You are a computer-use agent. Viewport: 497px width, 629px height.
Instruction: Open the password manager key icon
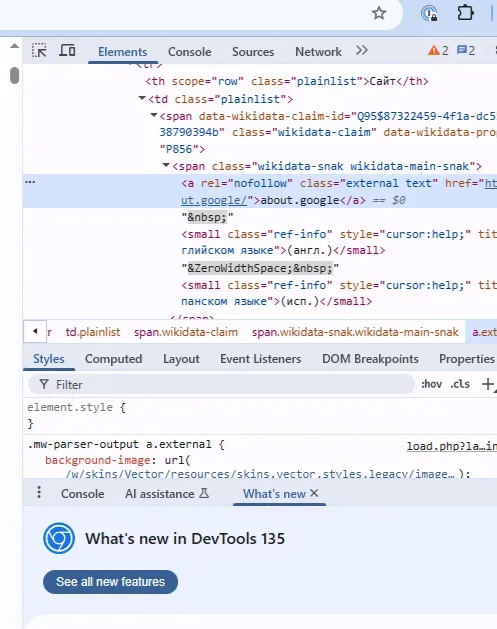[x=429, y=13]
